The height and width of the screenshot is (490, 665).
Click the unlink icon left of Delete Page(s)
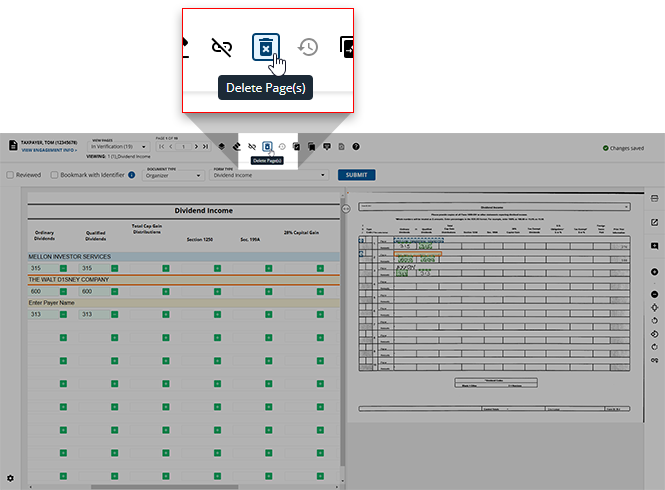click(x=252, y=147)
